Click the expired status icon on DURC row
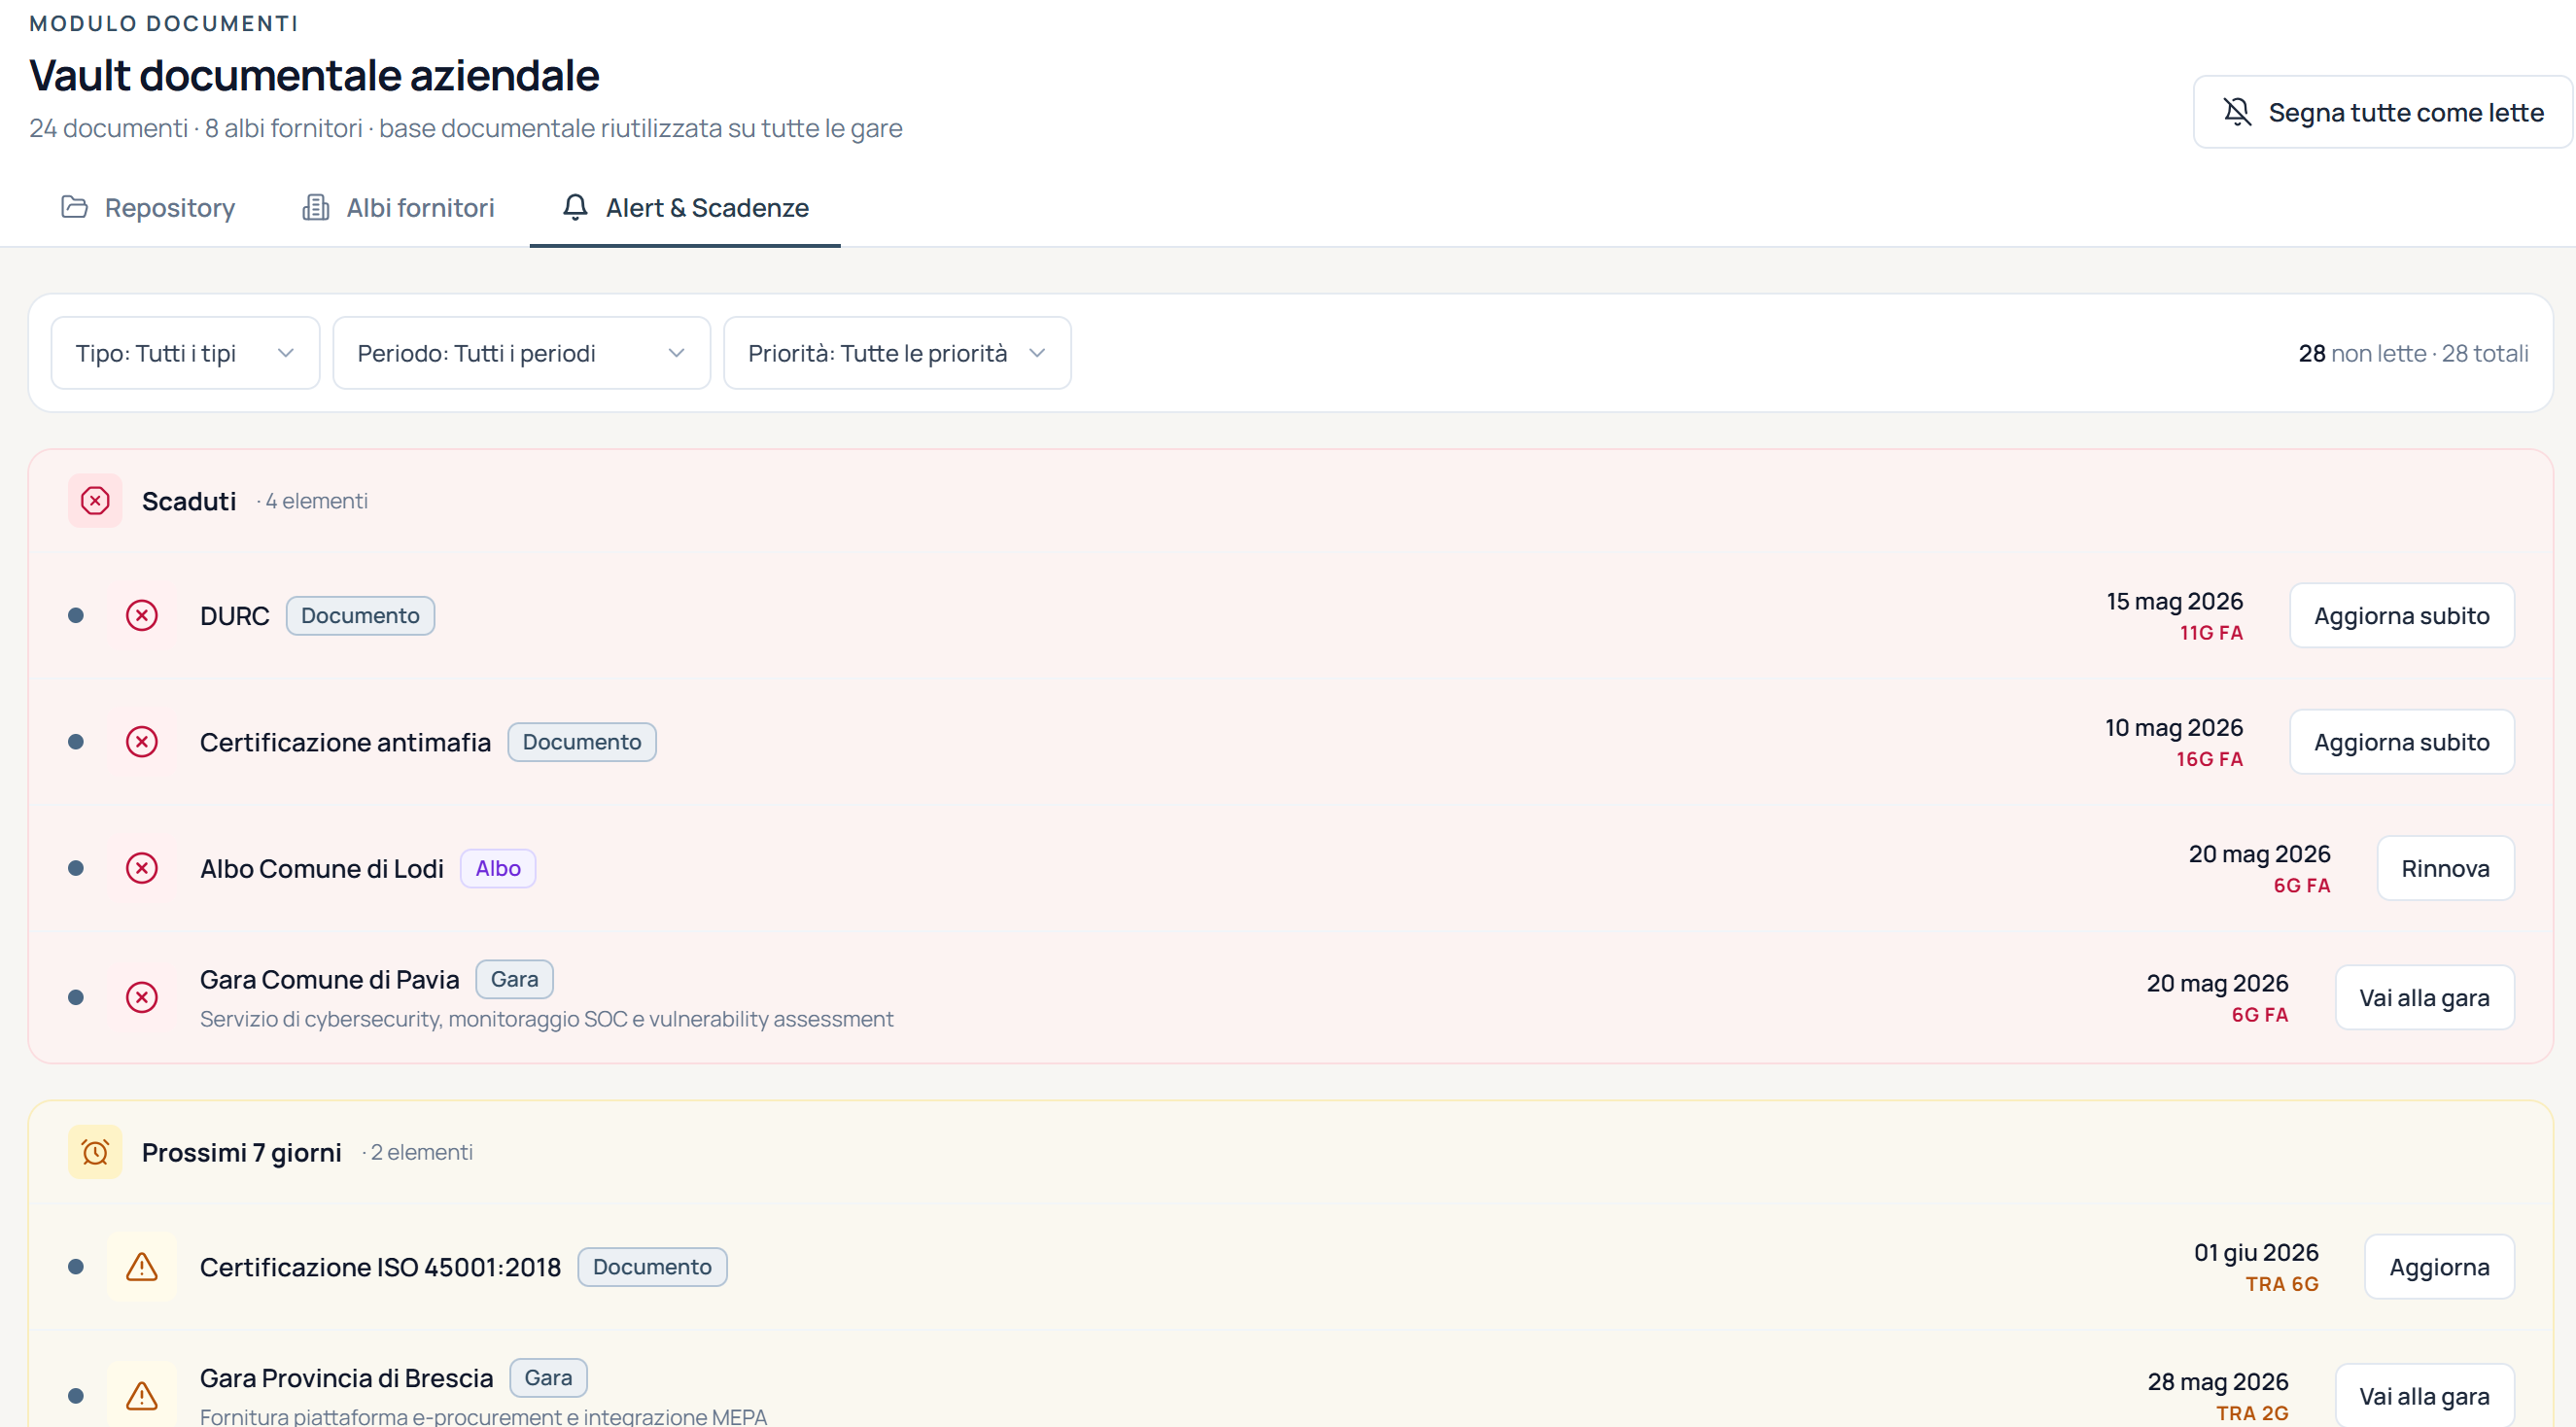 (x=142, y=615)
